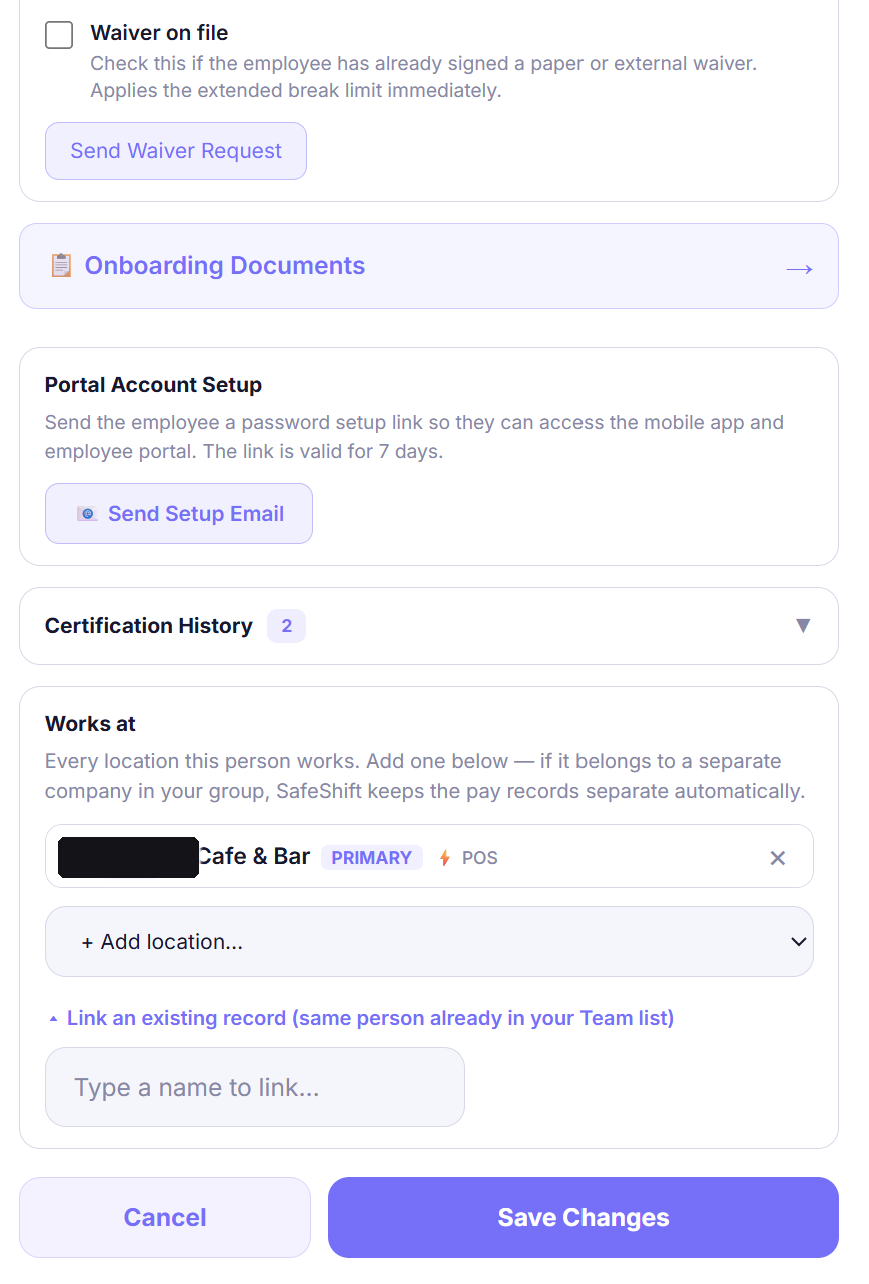Image resolution: width=869 pixels, height=1284 pixels.
Task: Click the Certification History count badge 2
Action: 286,626
